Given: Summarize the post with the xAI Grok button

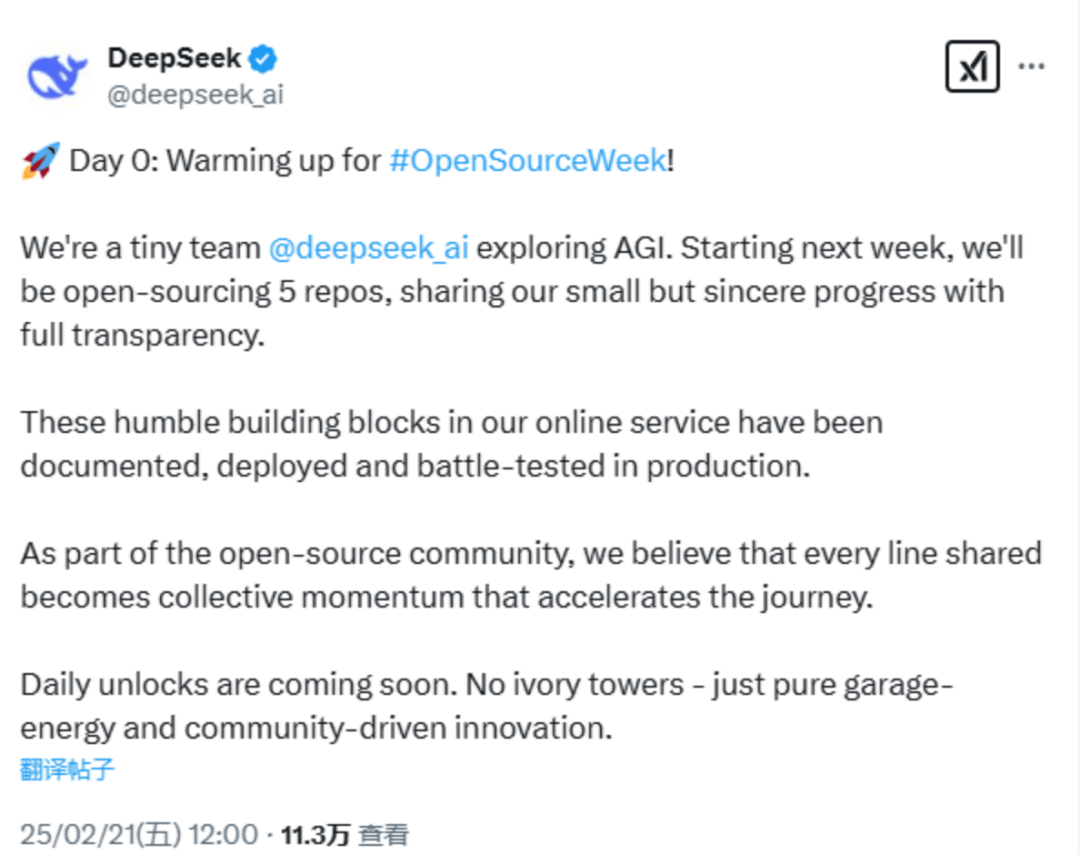Looking at the screenshot, I should coord(971,64).
